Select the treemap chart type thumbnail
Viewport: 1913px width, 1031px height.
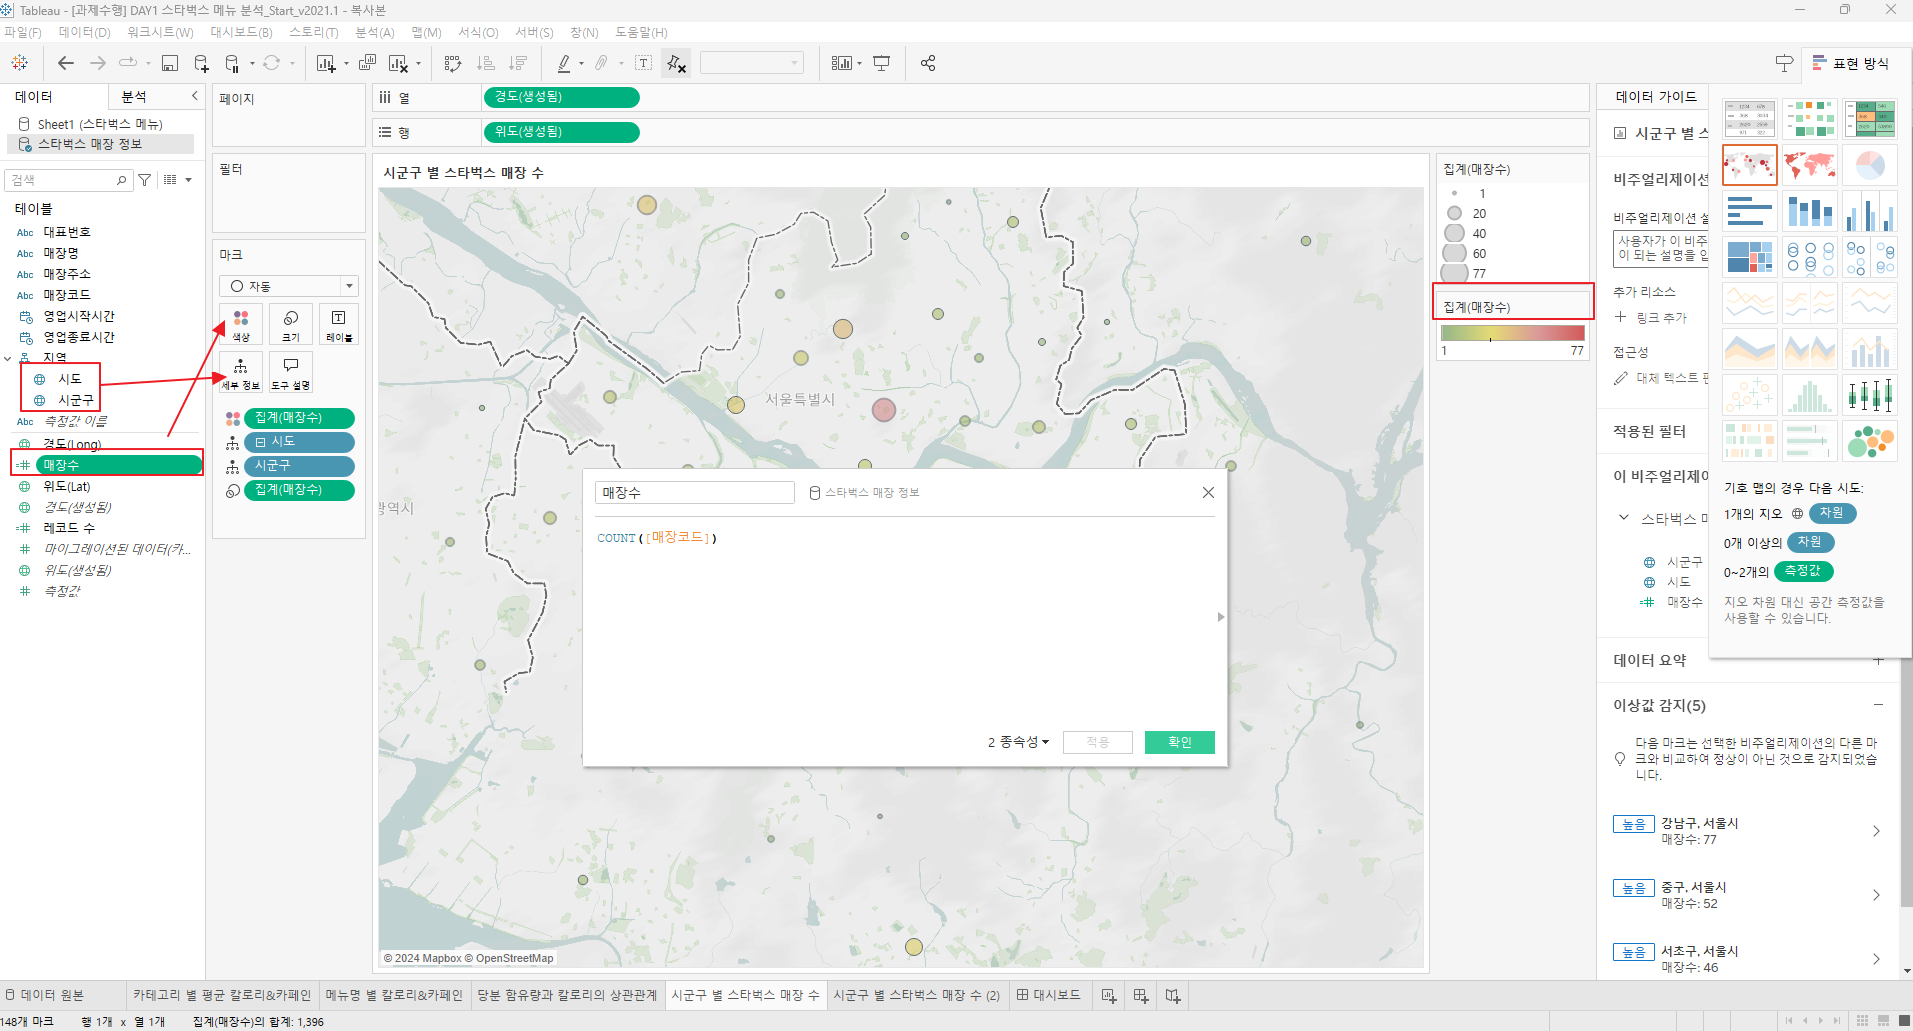tap(1750, 257)
